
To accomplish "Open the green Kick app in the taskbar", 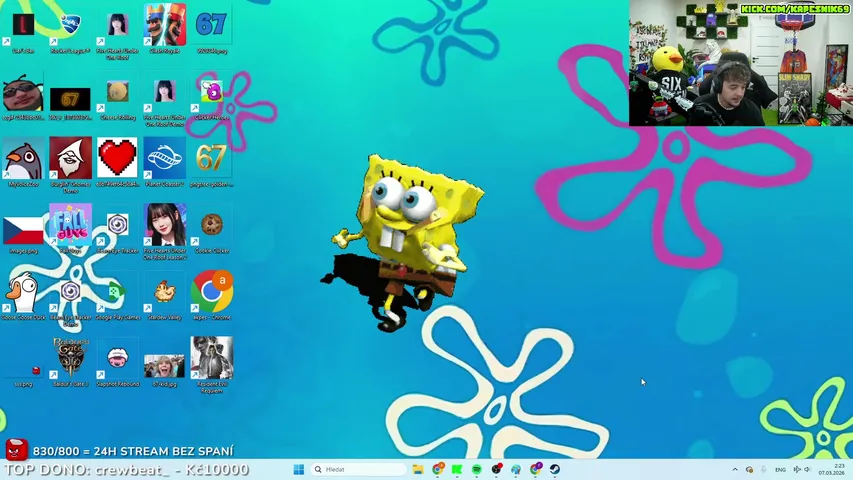I will (x=457, y=469).
